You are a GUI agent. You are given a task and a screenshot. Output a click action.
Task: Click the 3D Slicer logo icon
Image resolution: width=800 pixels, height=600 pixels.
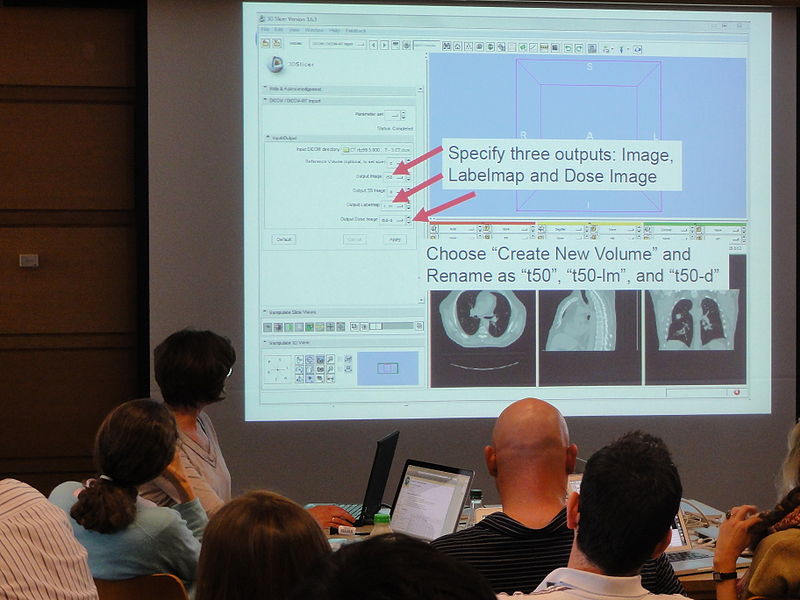276,64
